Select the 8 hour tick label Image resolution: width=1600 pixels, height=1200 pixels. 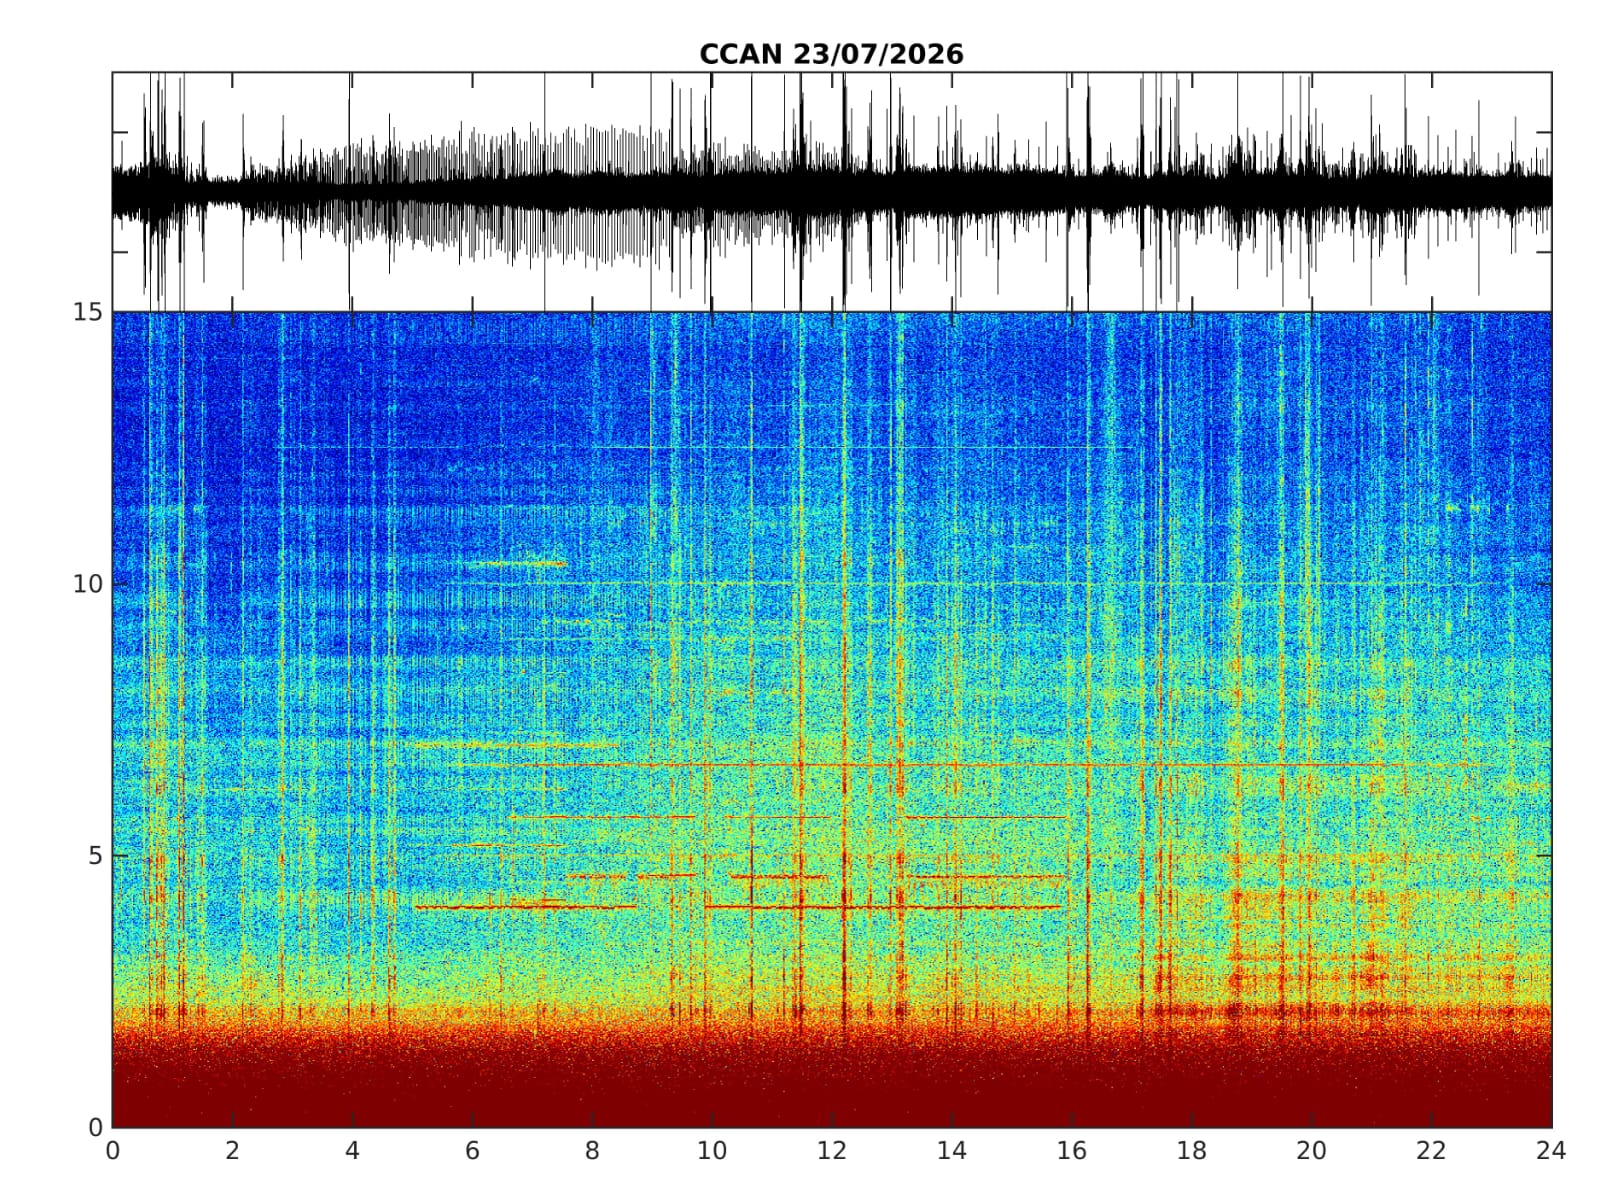tap(592, 1151)
